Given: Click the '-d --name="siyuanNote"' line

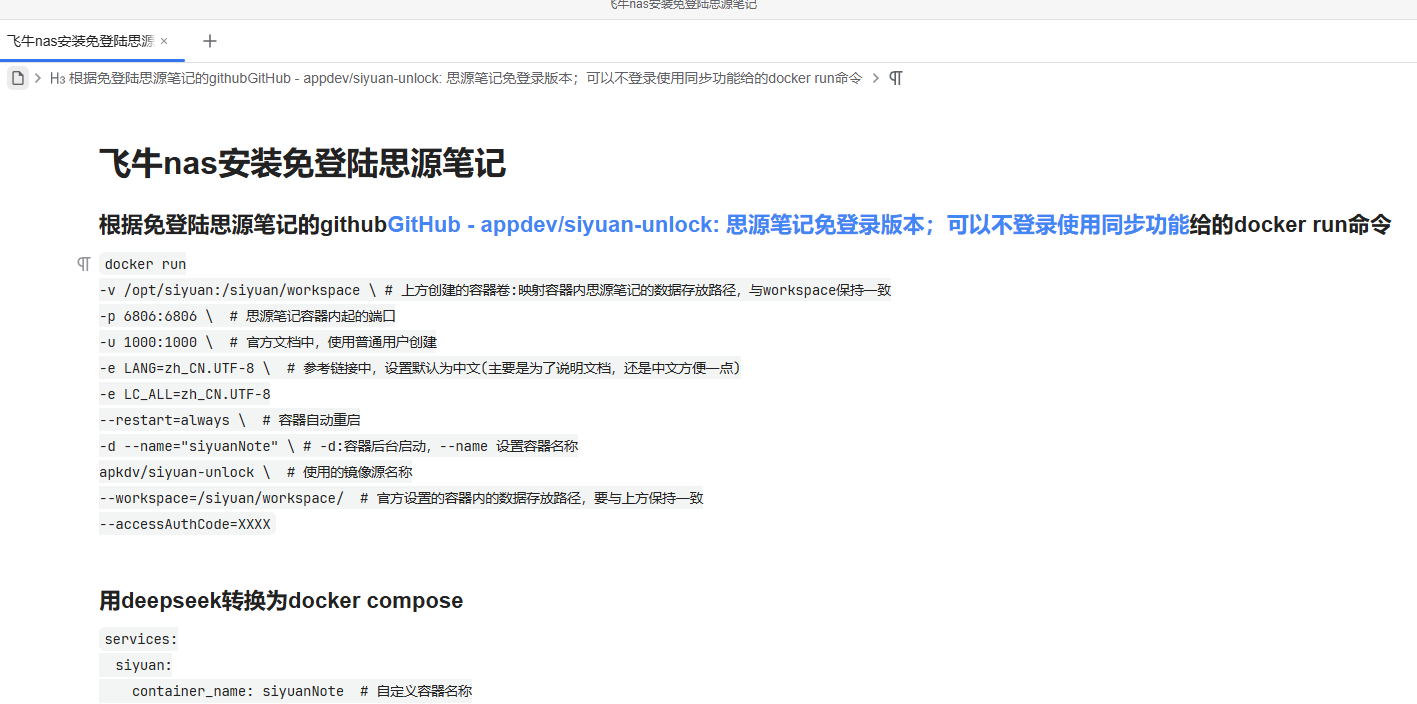Looking at the screenshot, I should coord(339,446).
